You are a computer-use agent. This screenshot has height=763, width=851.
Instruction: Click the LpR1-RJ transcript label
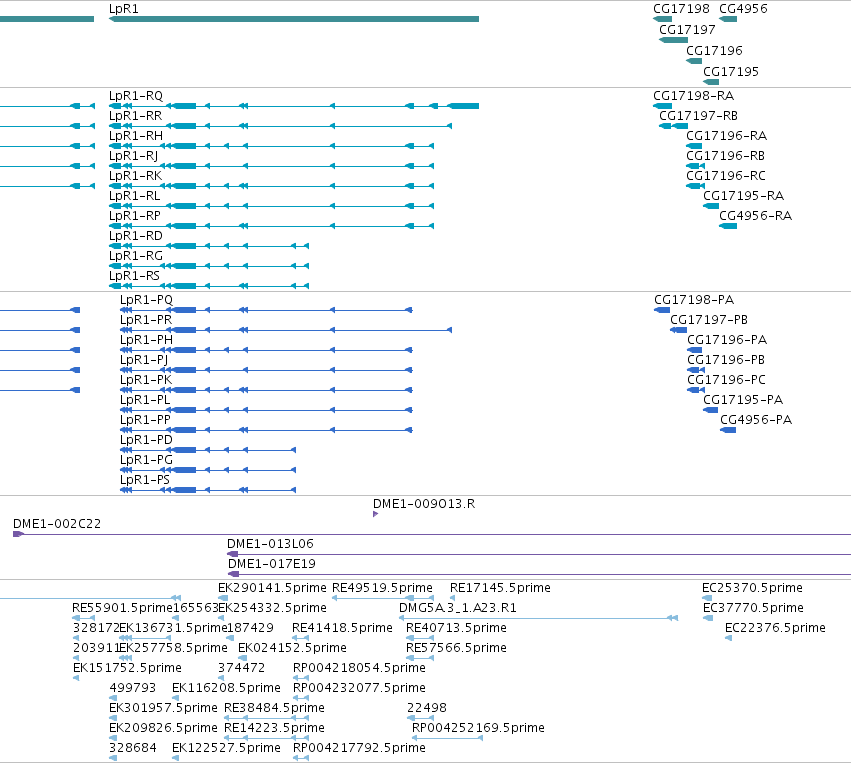(134, 156)
